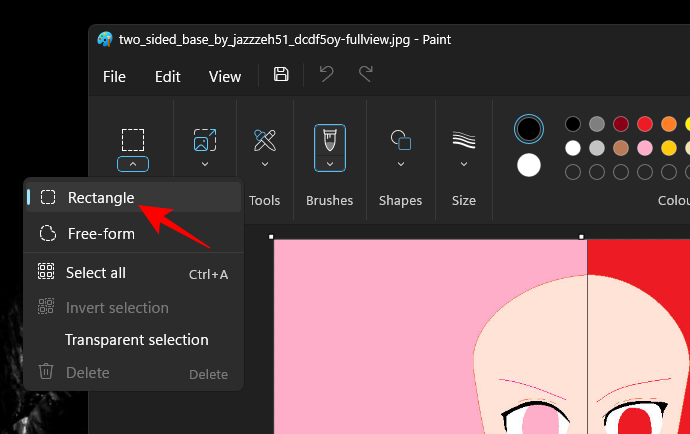Choose the Rectangle selection mode

coord(100,198)
